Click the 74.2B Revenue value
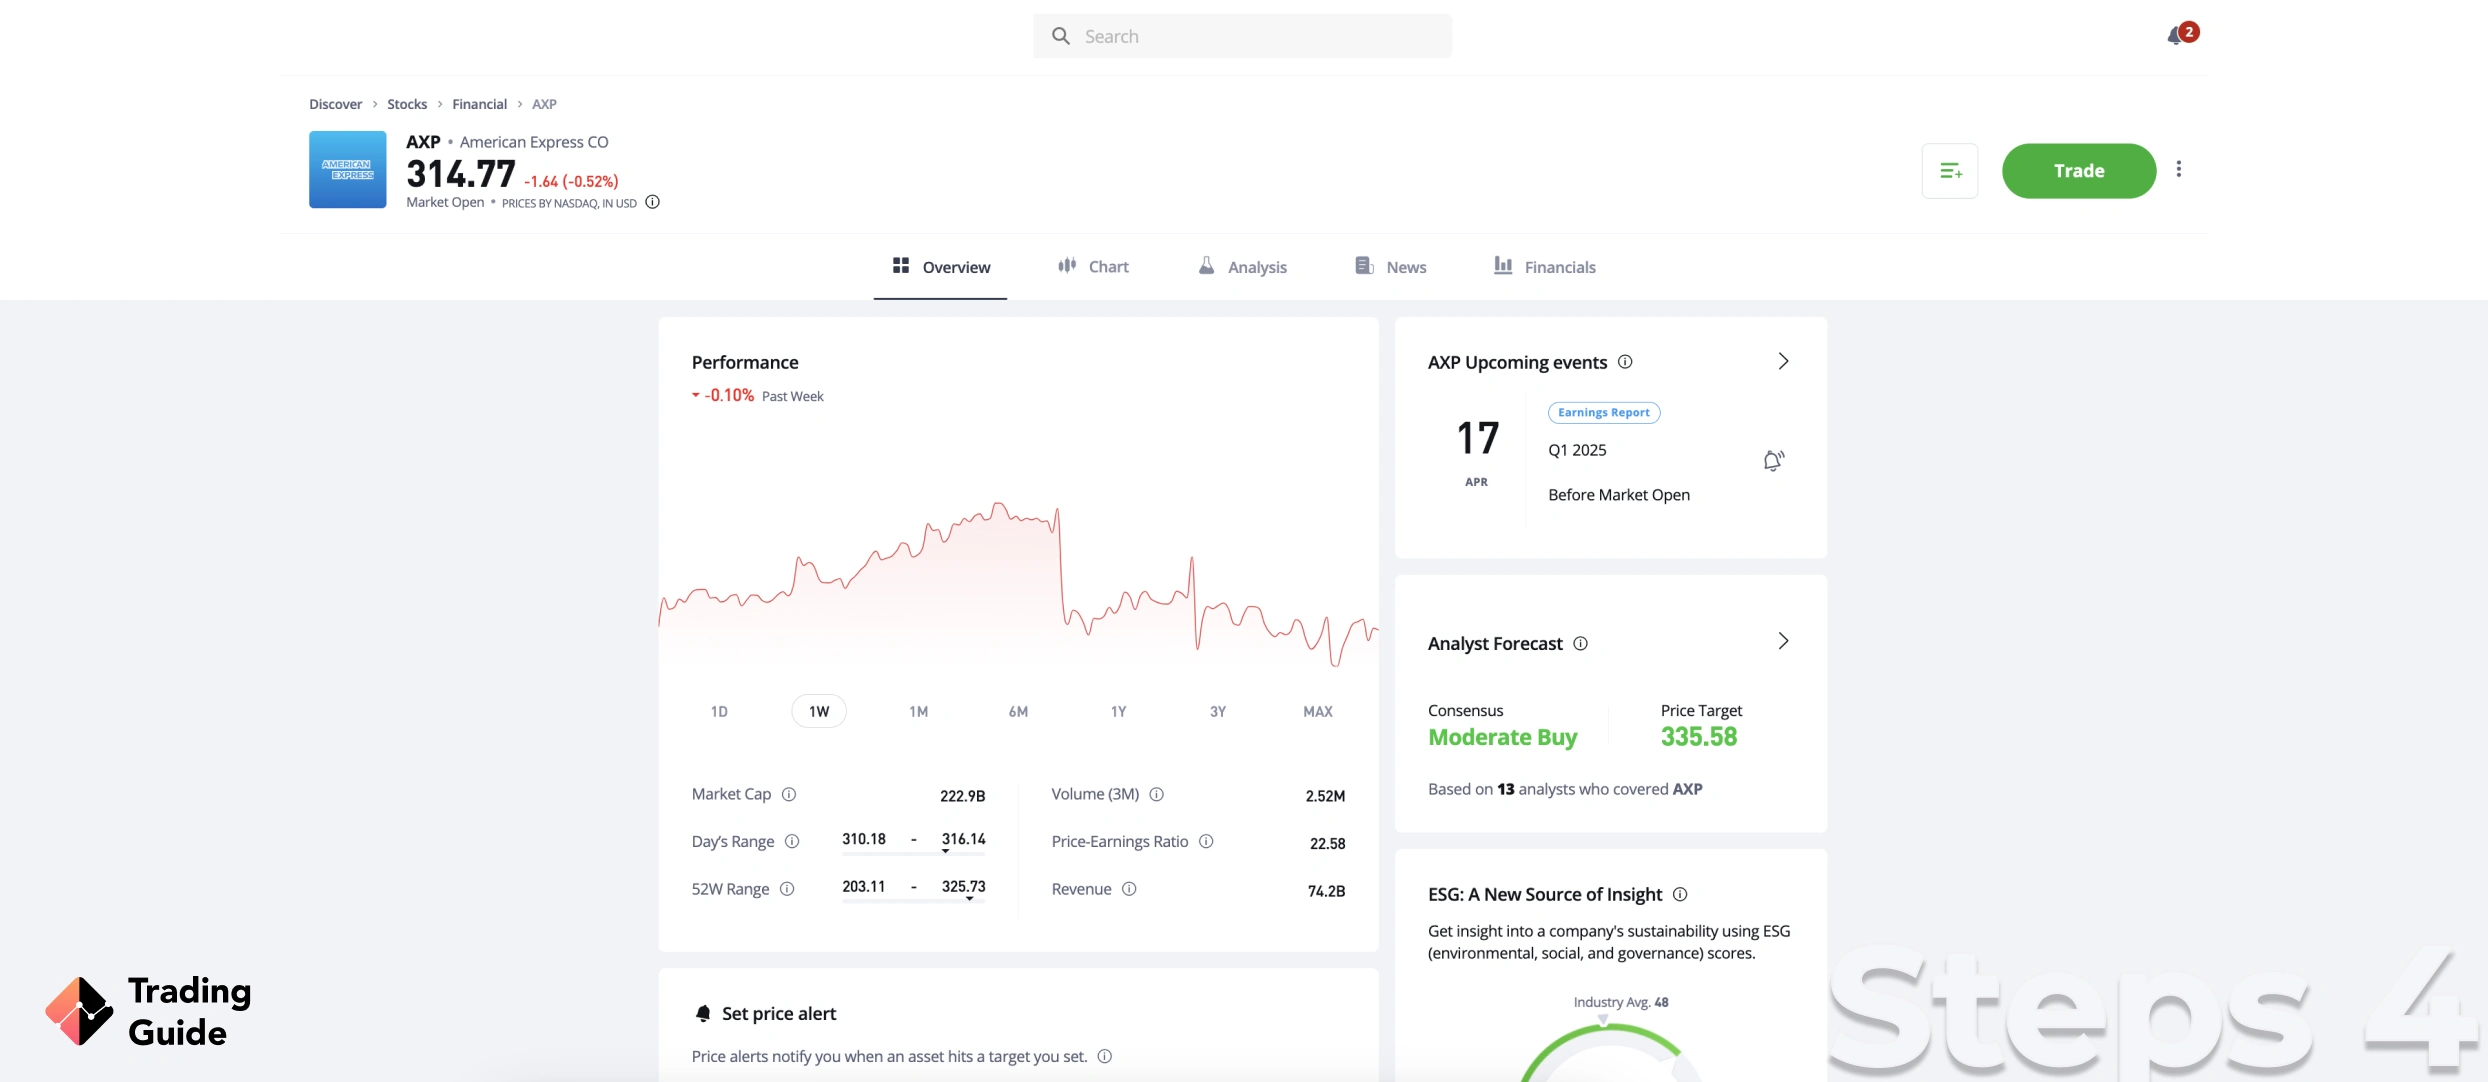2488x1082 pixels. tap(1326, 891)
